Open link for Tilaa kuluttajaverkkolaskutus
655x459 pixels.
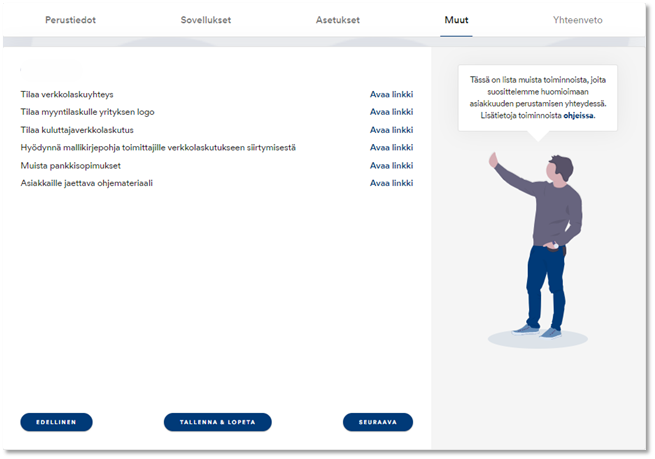[391, 130]
